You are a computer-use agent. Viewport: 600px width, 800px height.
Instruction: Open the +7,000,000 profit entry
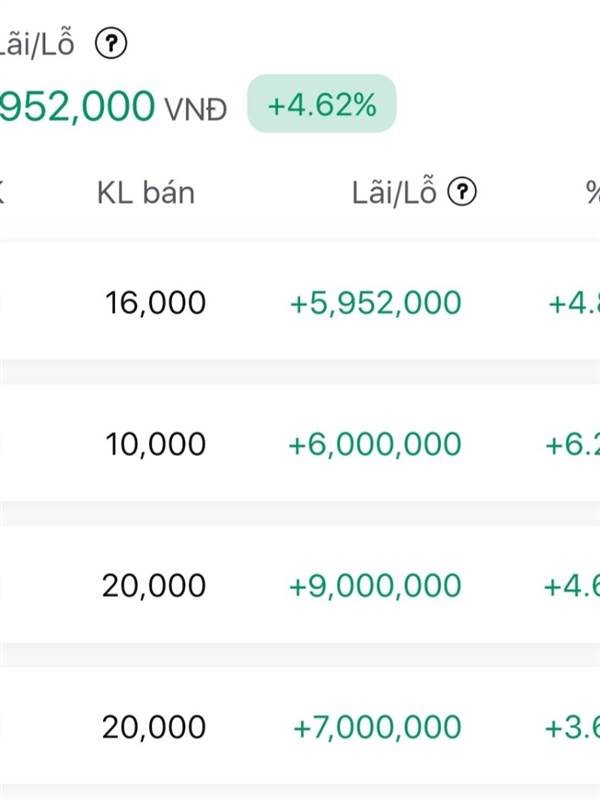tap(377, 727)
